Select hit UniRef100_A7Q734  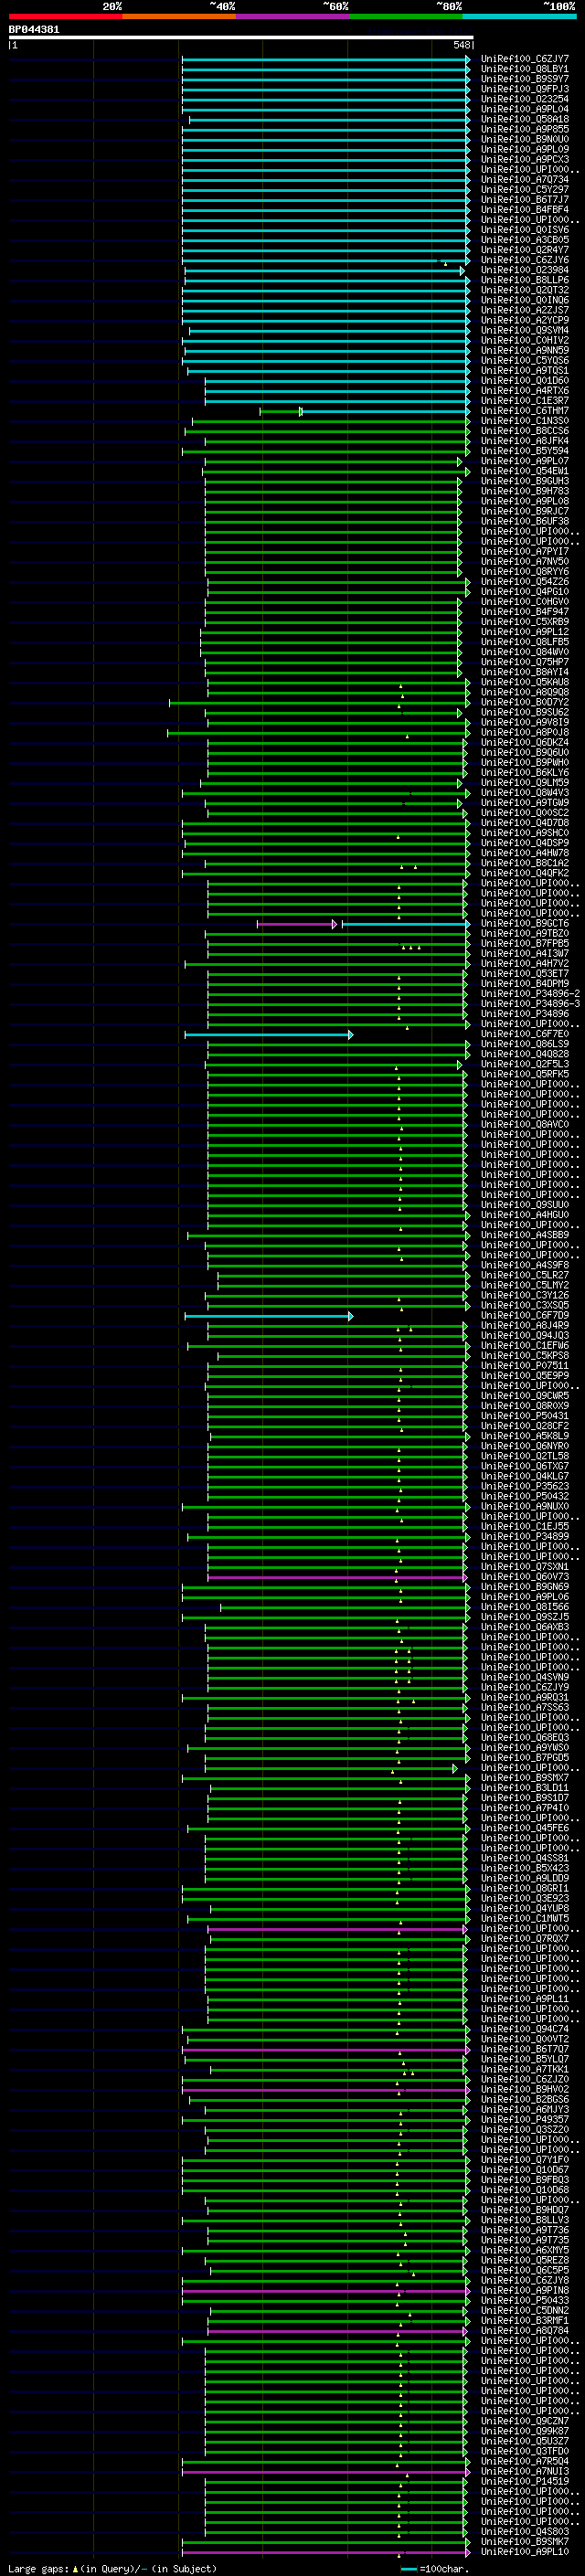click(x=525, y=180)
